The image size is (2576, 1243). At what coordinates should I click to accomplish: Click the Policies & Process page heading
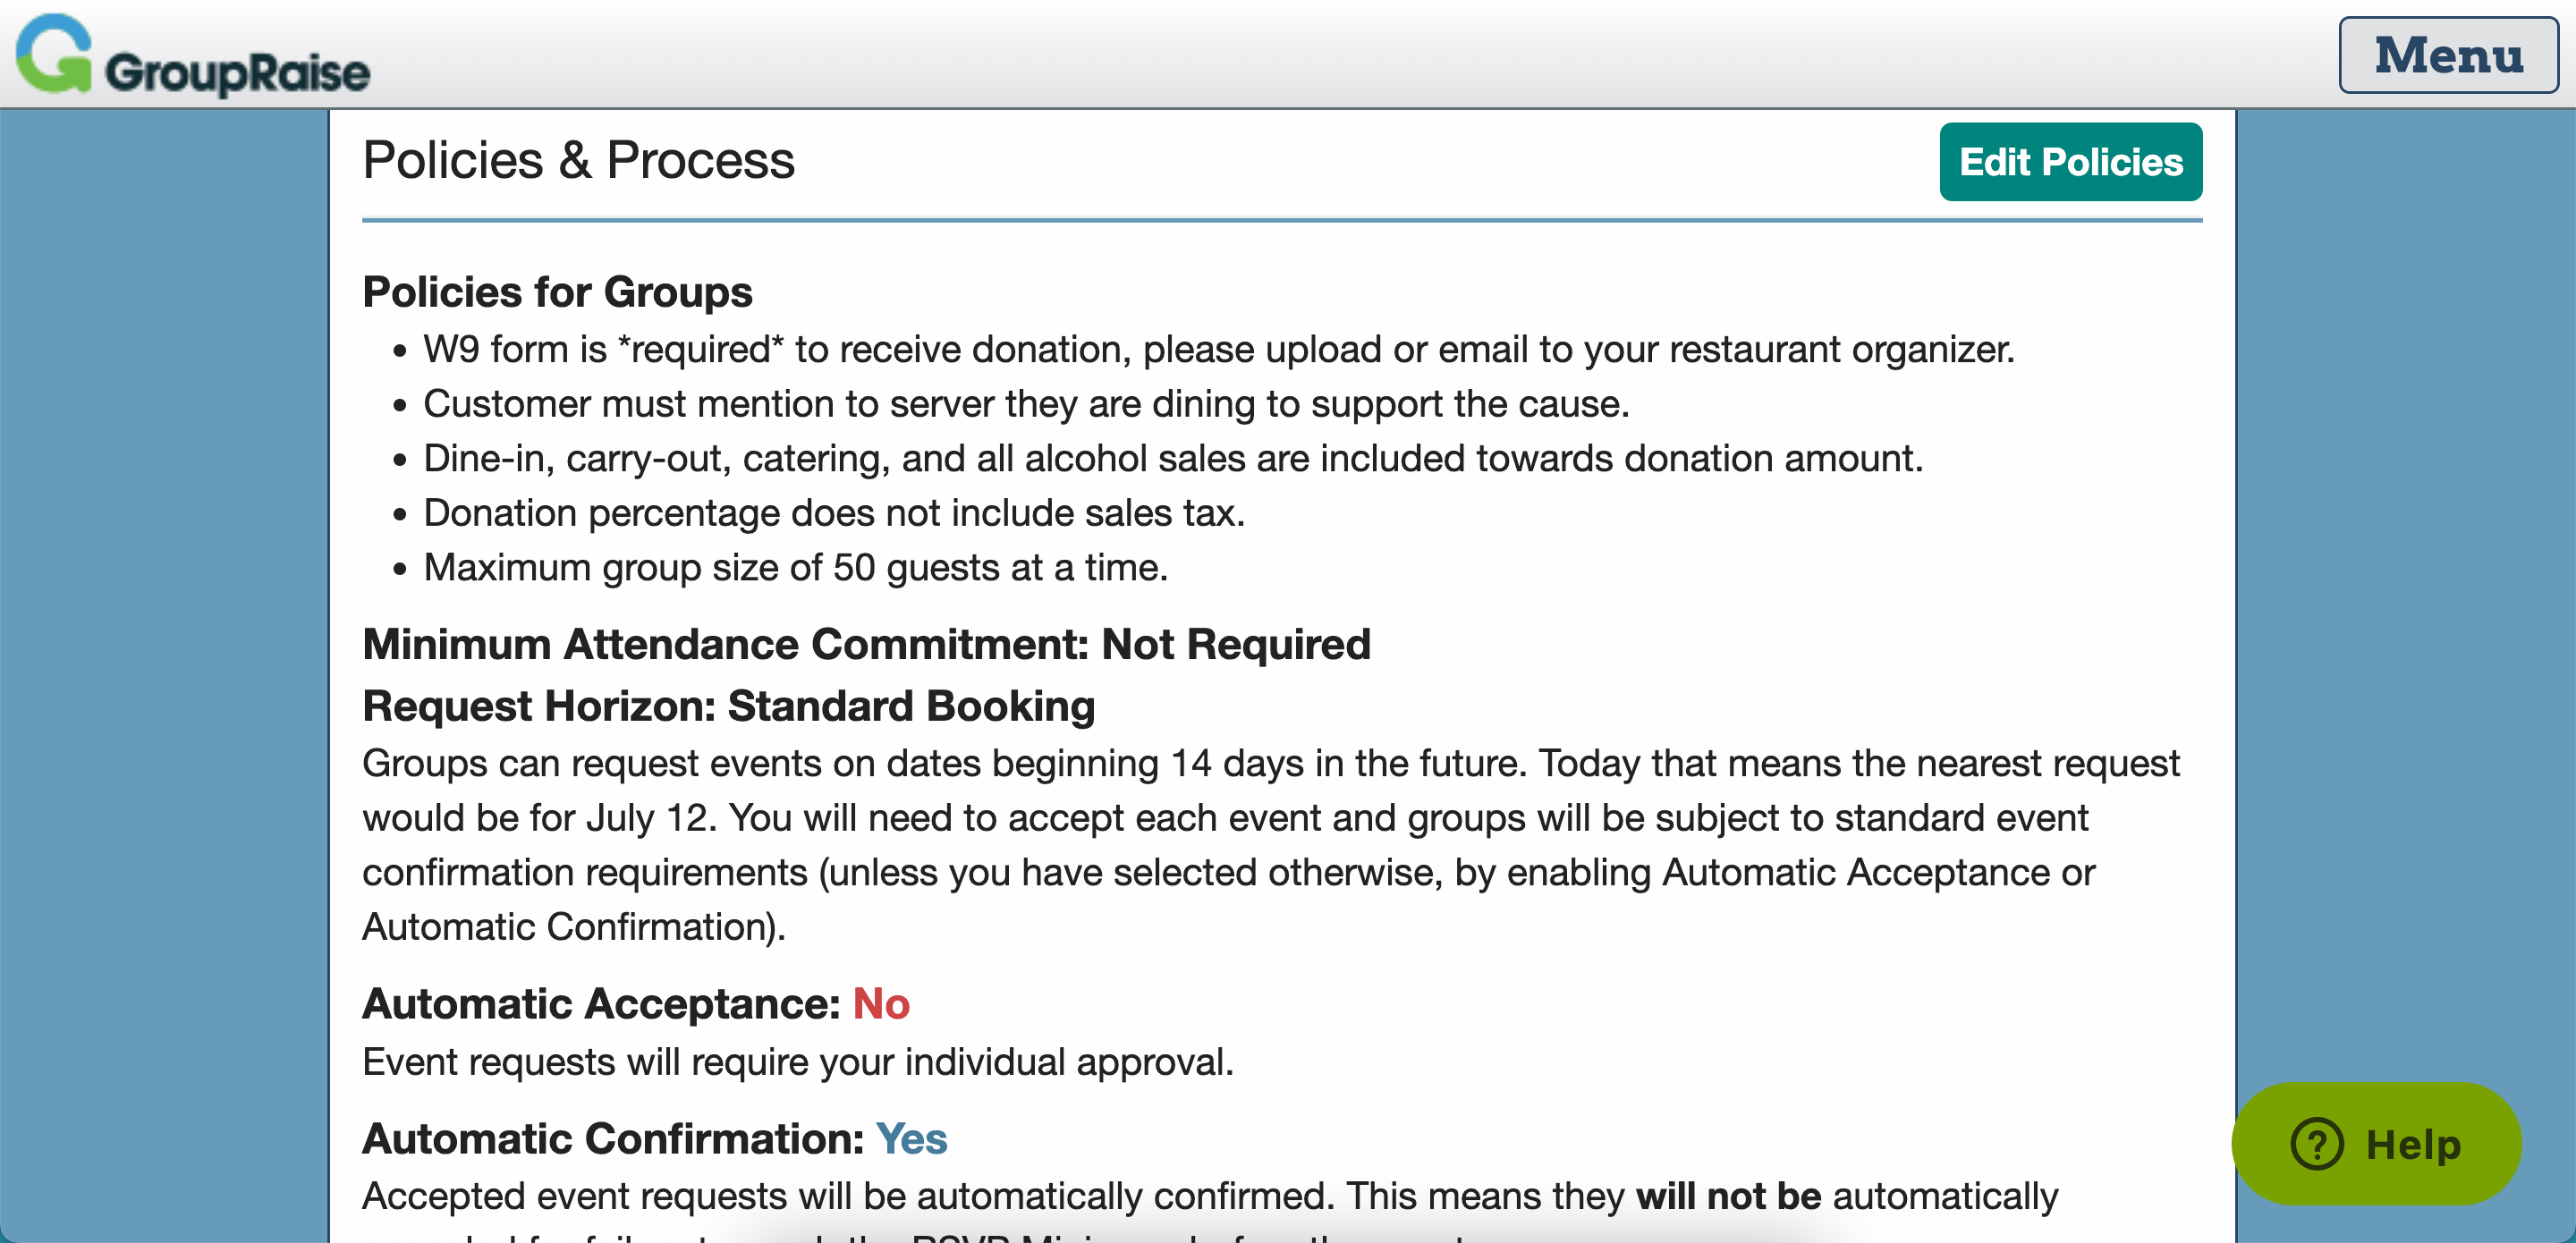click(x=578, y=160)
